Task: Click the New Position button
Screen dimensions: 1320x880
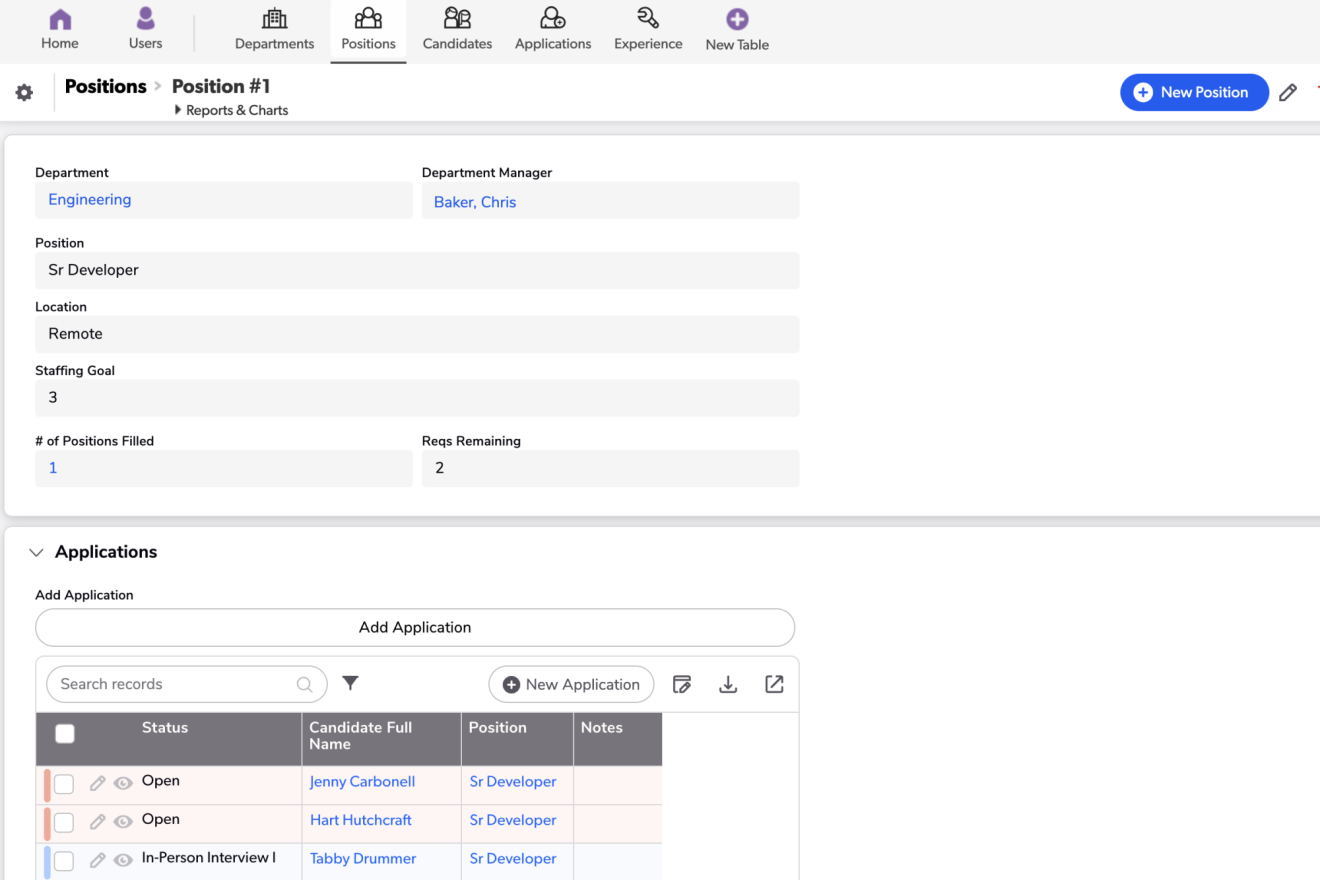Action: pos(1193,92)
